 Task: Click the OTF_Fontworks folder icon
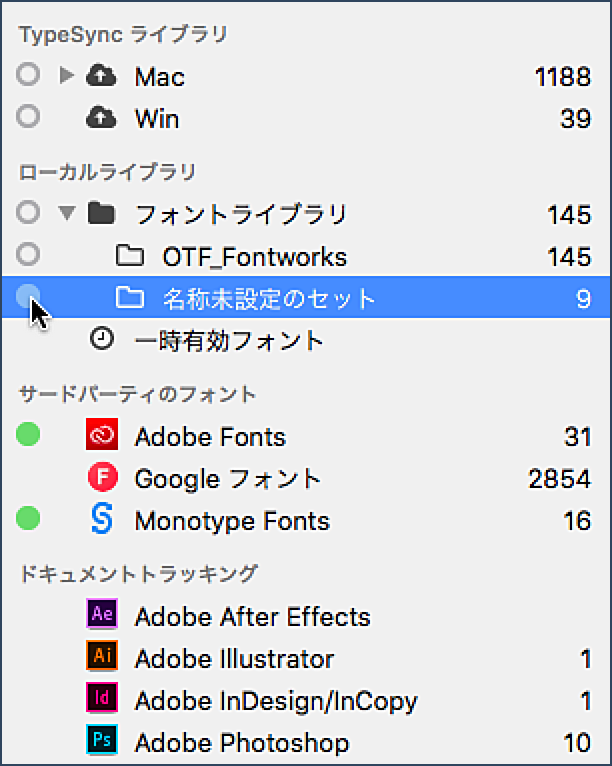(x=130, y=255)
